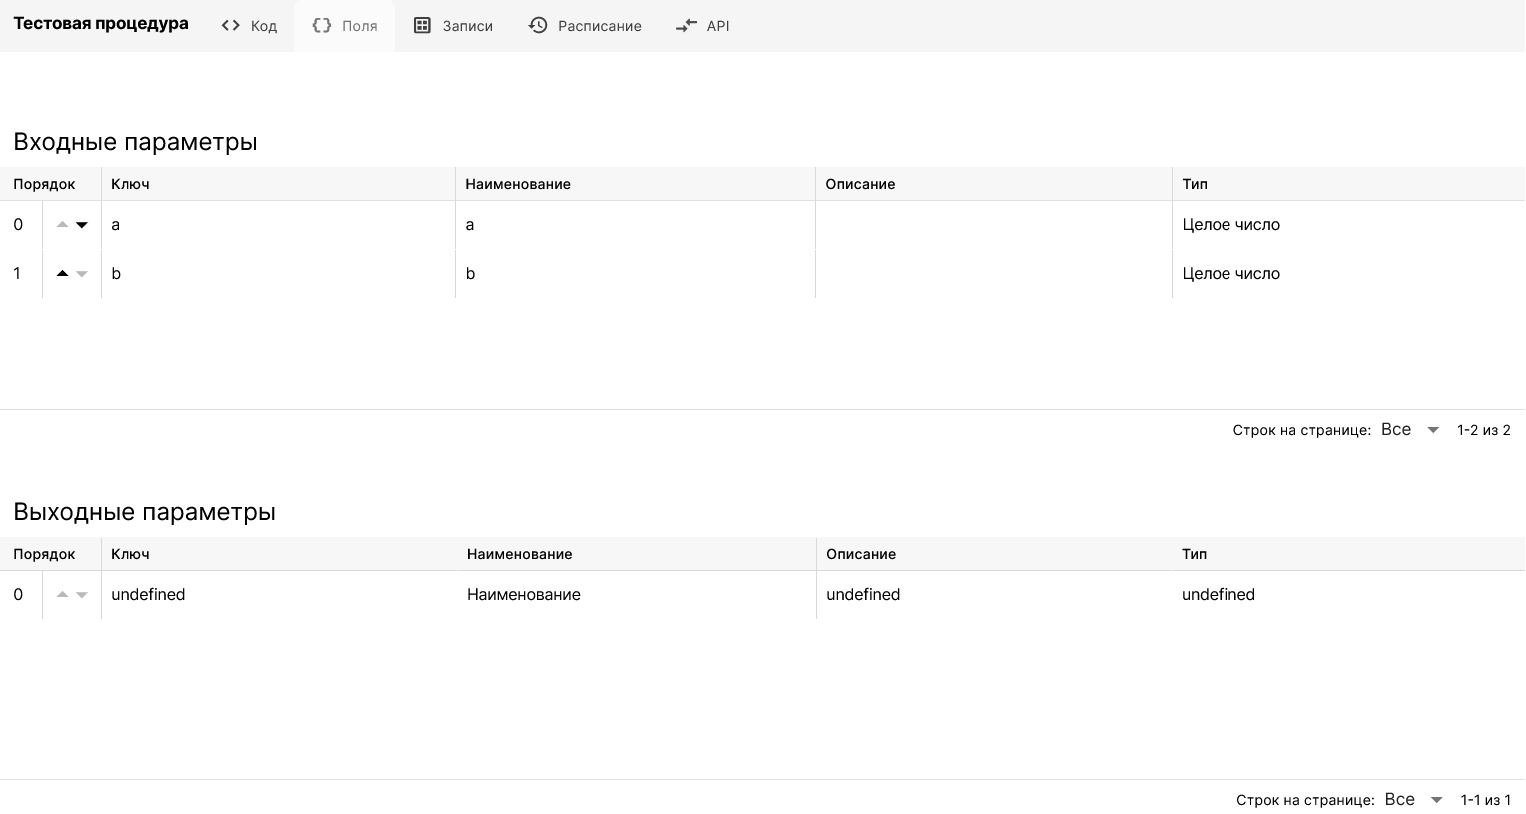Click the disabled up arrow in output row
1526x814 pixels.
coord(62,594)
